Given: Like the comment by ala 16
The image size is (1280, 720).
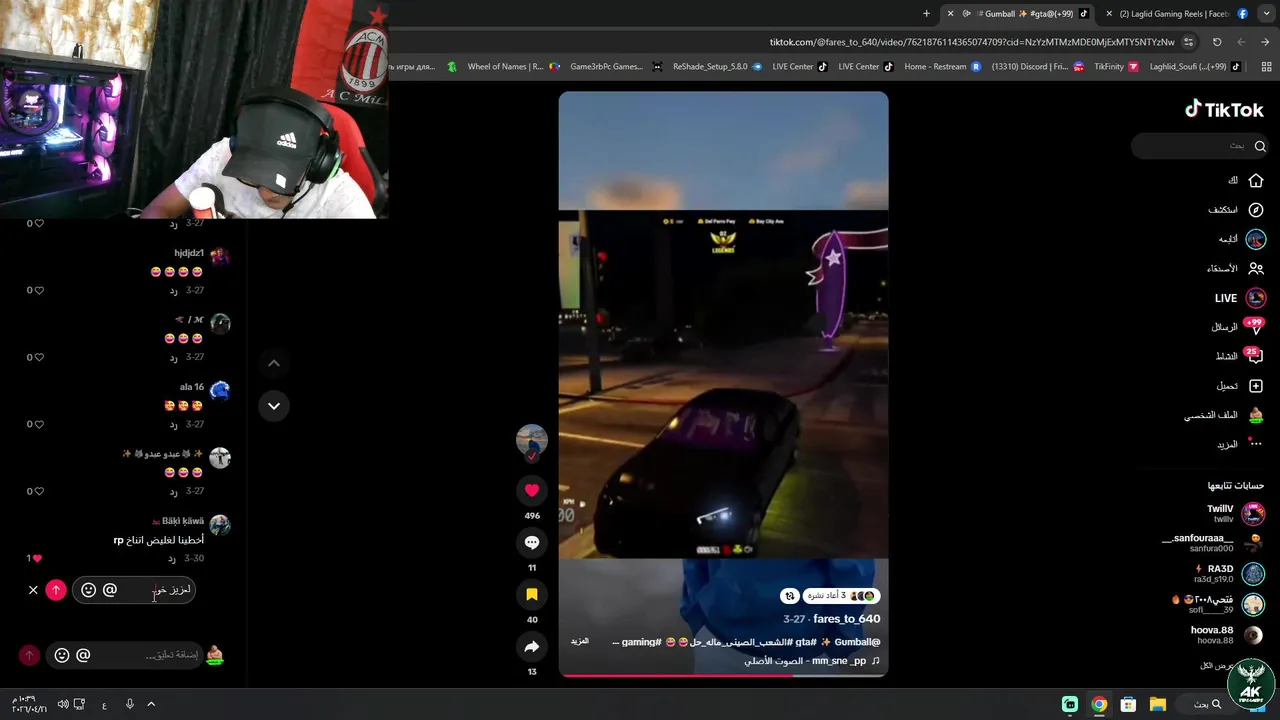Looking at the screenshot, I should [39, 424].
